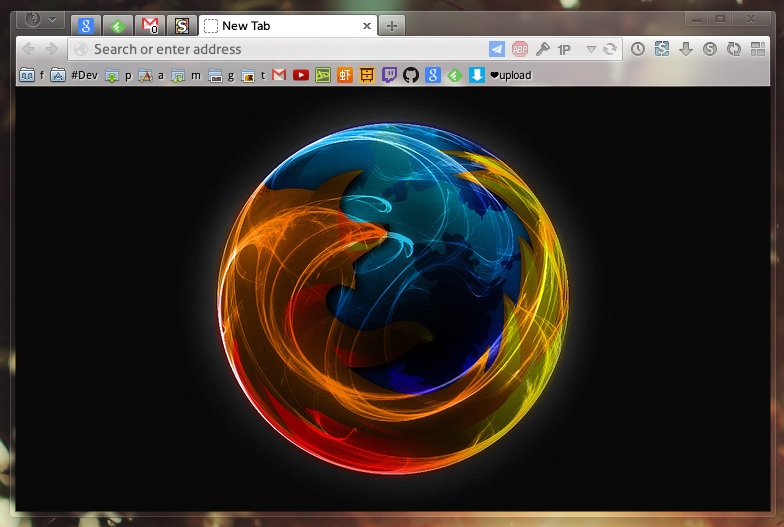The width and height of the screenshot is (784, 527).
Task: Click the globe site identity icon
Action: point(80,49)
